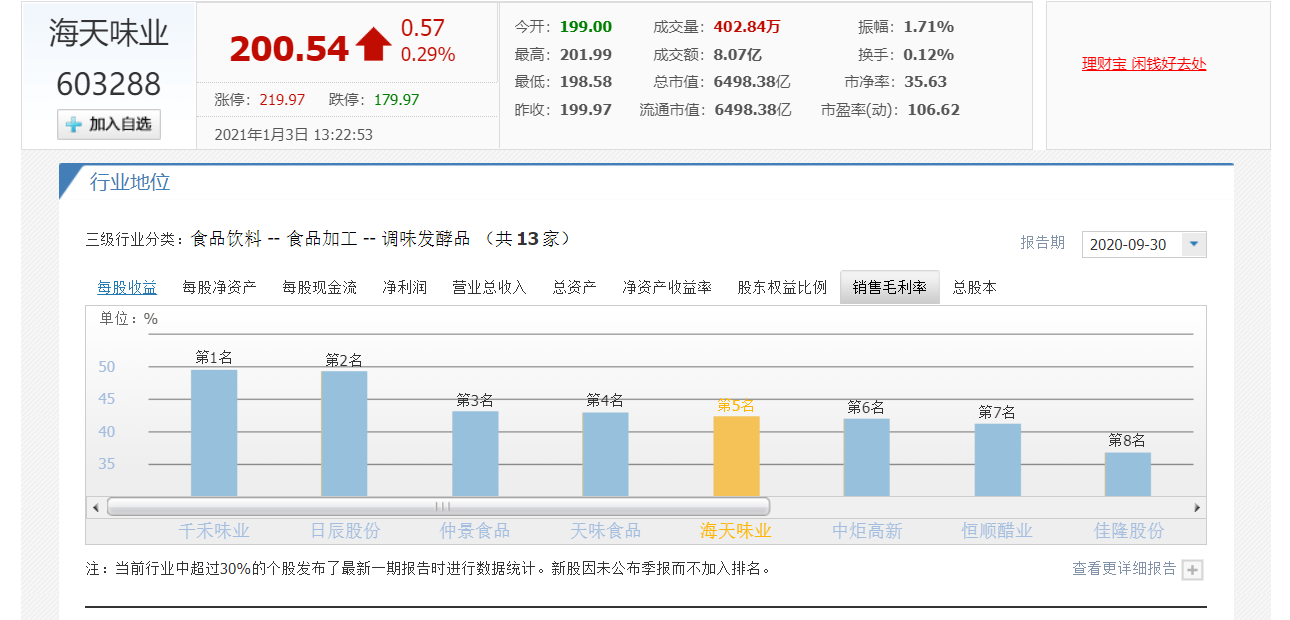This screenshot has height=620, width=1290.
Task: Switch to 净资产收益率 tab
Action: tap(667, 287)
